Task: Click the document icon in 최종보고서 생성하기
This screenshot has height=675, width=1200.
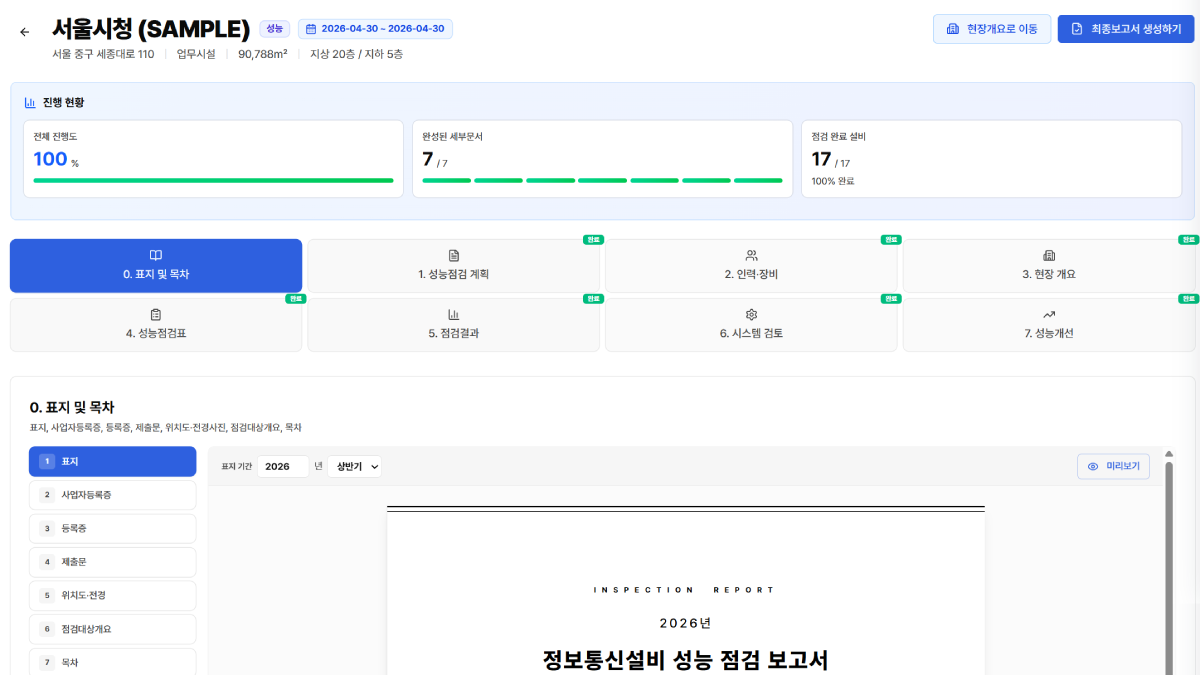Action: [x=1077, y=29]
